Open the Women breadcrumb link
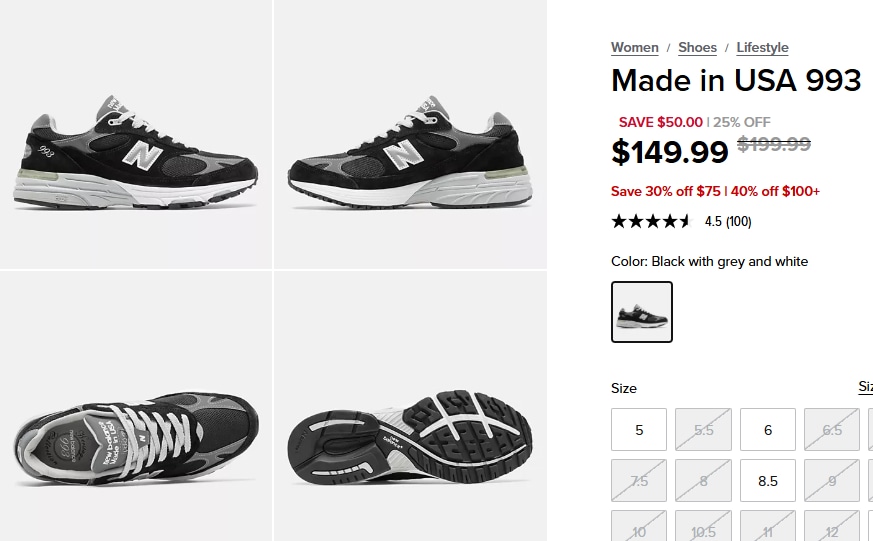The image size is (873, 541). click(635, 48)
